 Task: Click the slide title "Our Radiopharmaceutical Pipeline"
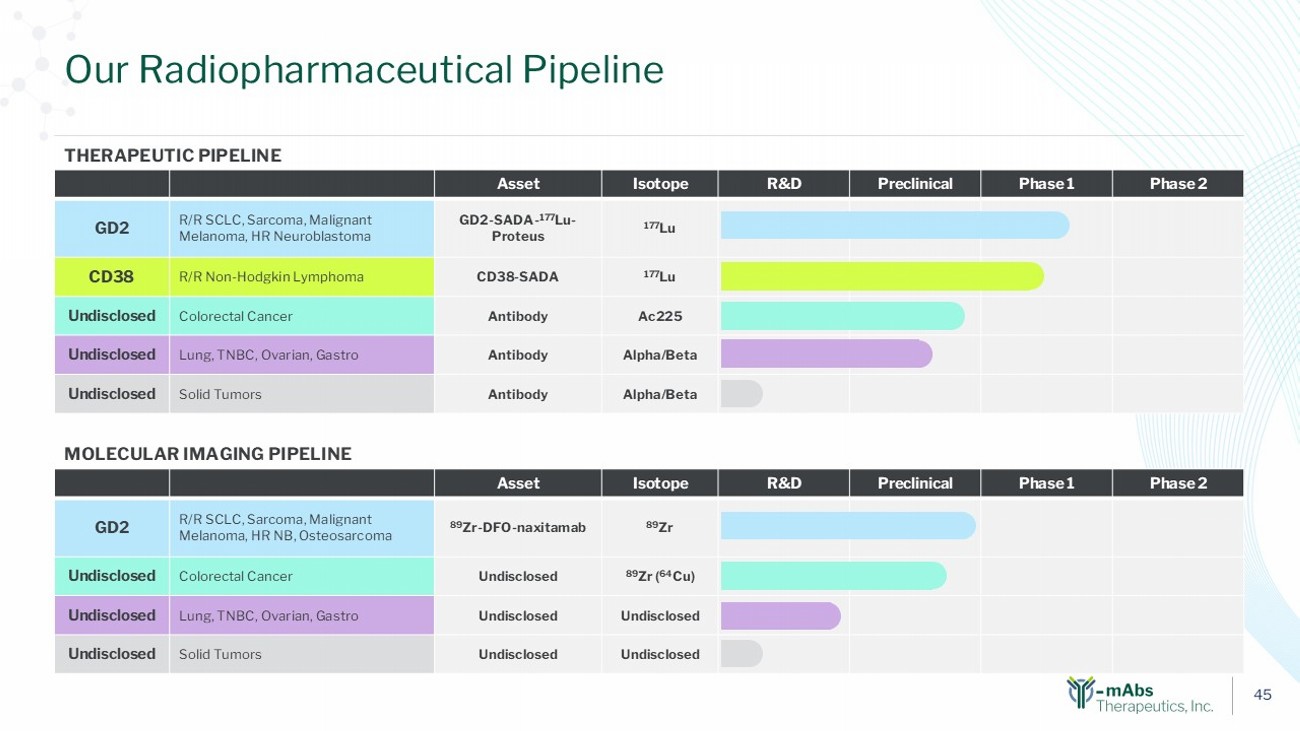364,69
